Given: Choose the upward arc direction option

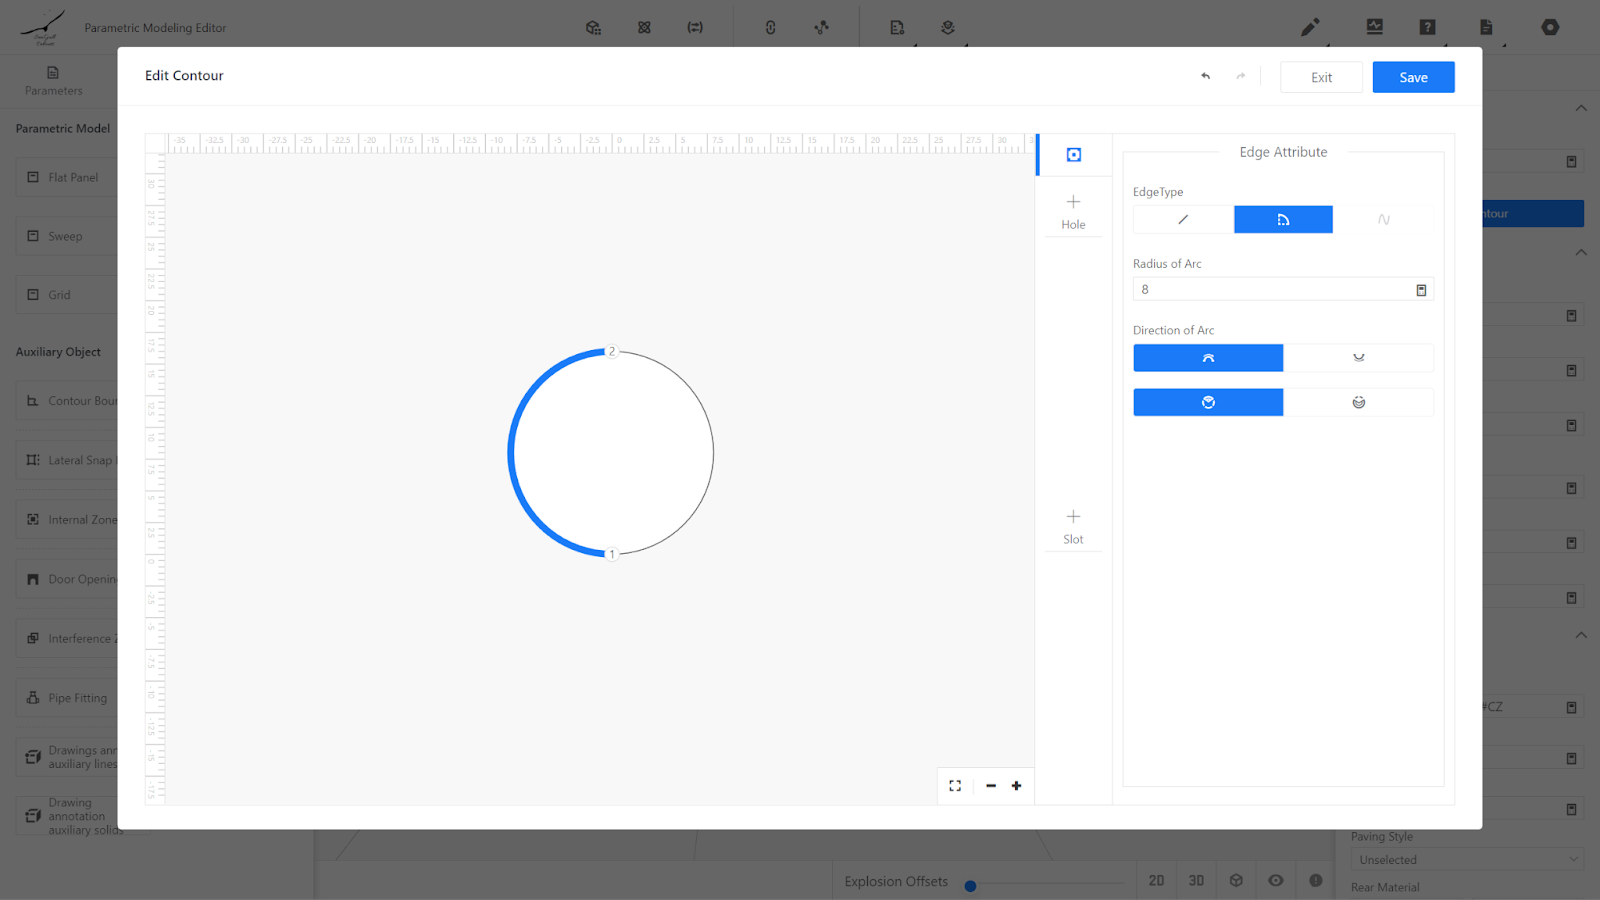Looking at the screenshot, I should point(1208,358).
